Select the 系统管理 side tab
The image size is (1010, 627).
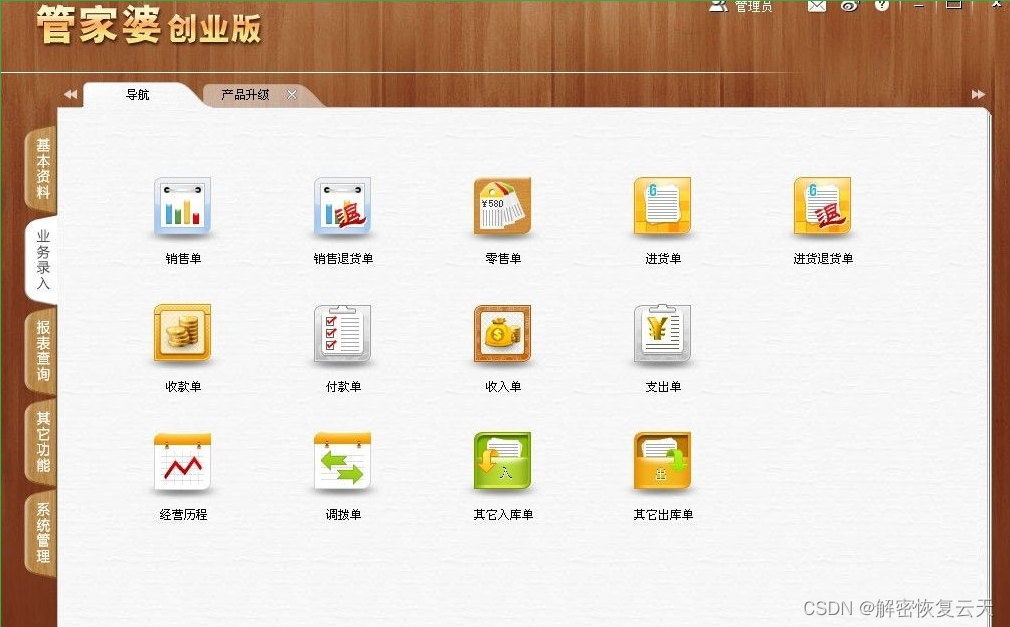(x=42, y=534)
